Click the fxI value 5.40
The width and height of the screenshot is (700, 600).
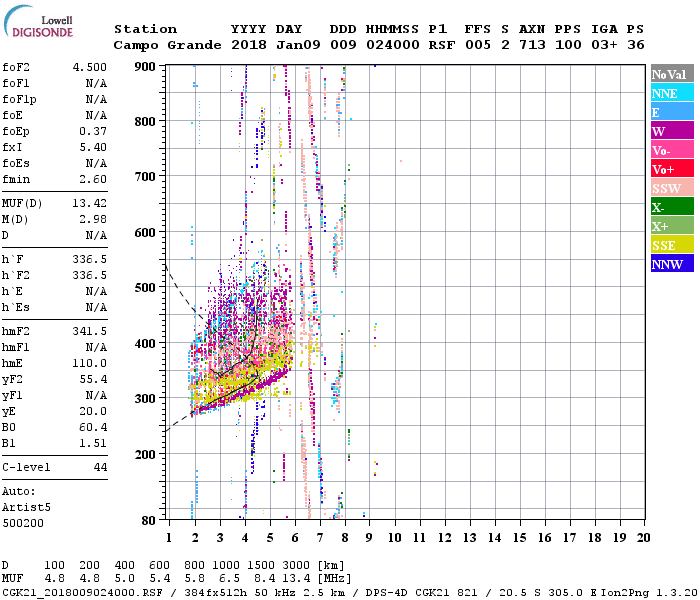click(x=93, y=147)
